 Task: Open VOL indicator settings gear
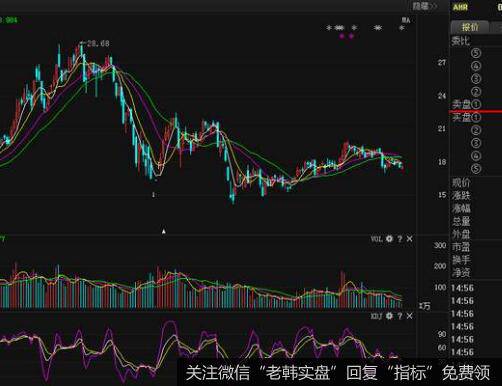click(389, 239)
